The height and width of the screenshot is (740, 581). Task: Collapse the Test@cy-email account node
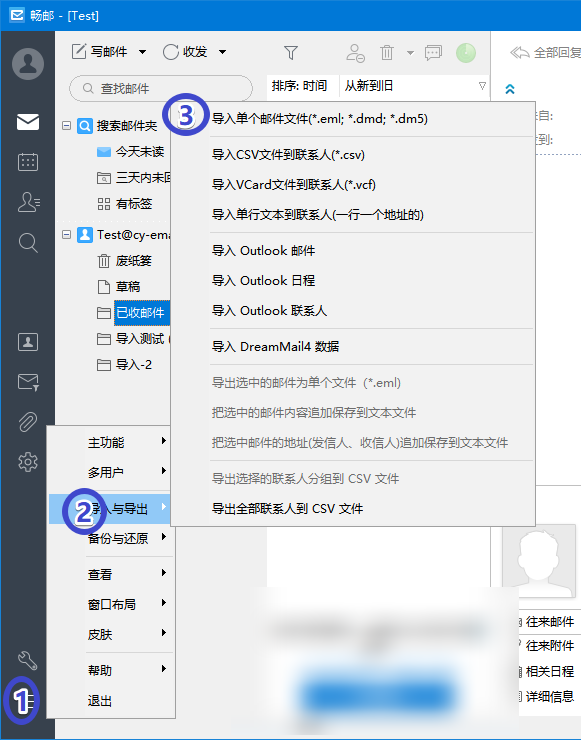coord(67,235)
